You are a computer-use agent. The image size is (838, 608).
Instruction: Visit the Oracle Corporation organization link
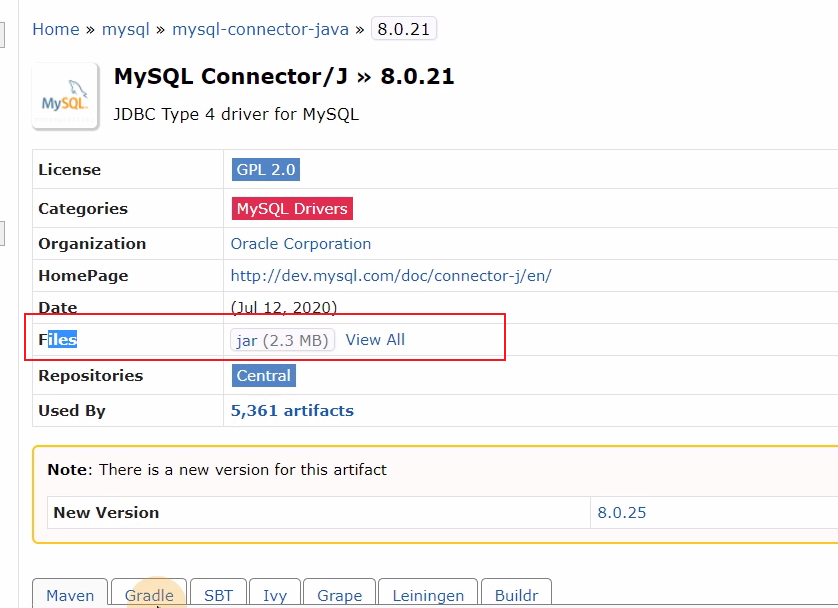(x=300, y=244)
